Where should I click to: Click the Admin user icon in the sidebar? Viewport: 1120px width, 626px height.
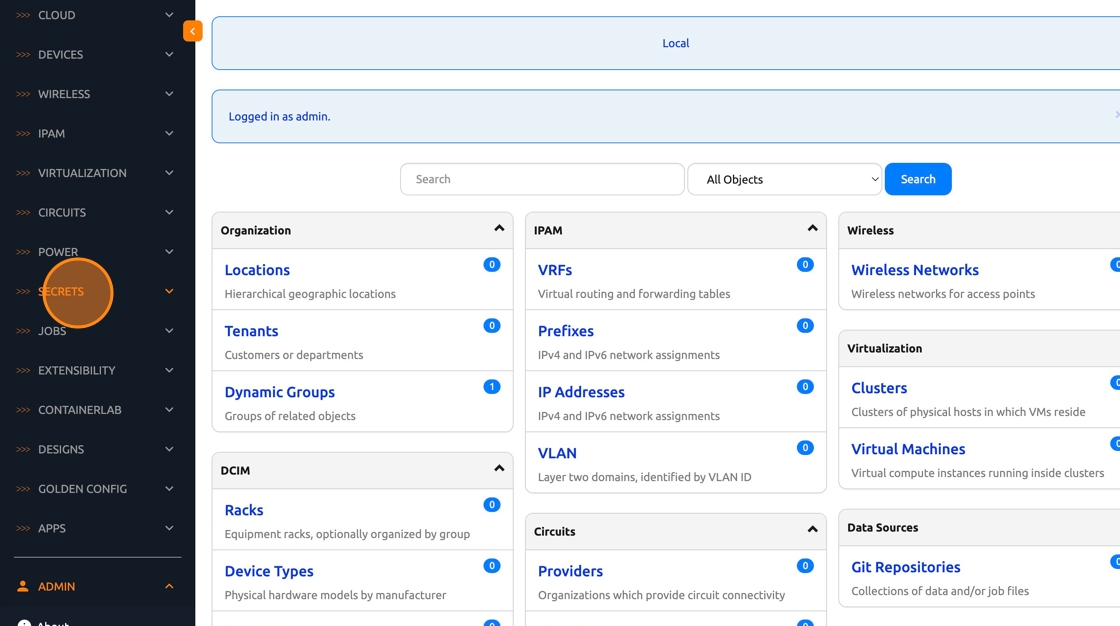click(23, 587)
